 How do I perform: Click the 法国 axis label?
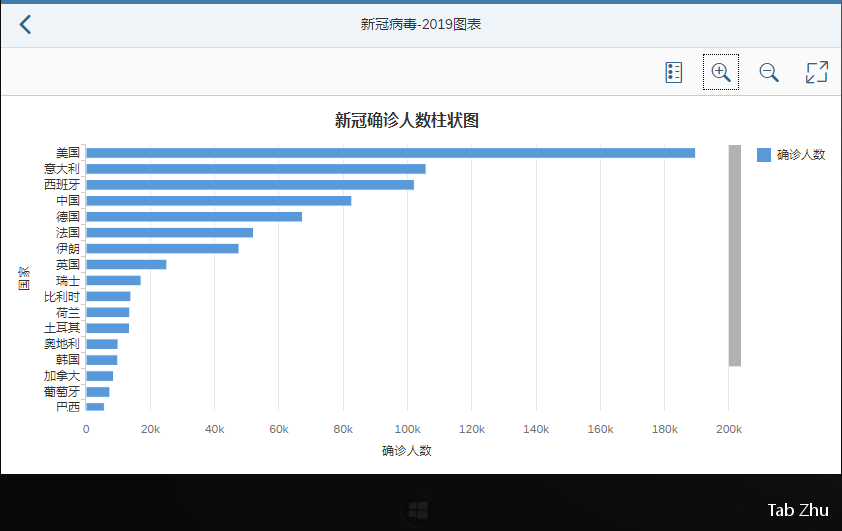68,232
